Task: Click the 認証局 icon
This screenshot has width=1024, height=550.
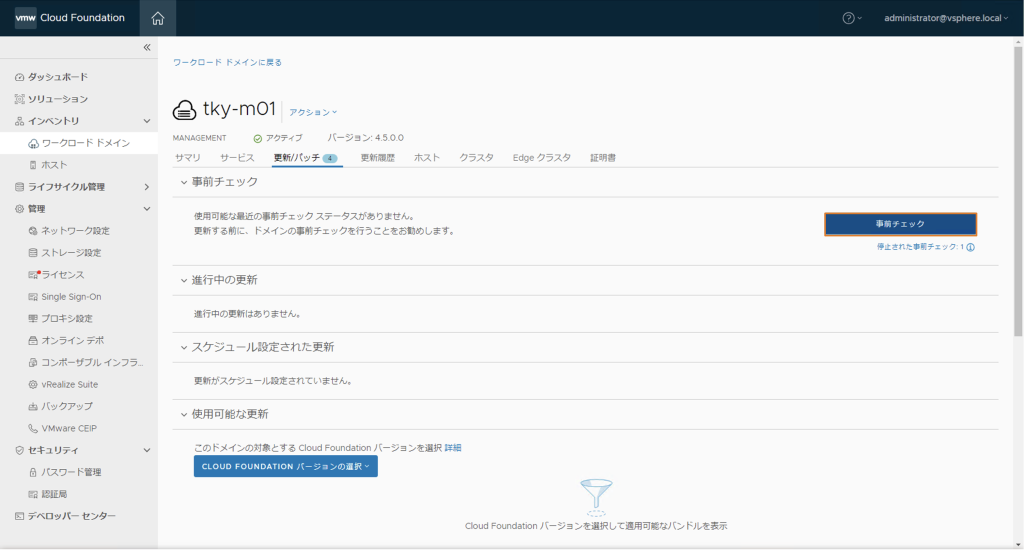Action: [33, 494]
